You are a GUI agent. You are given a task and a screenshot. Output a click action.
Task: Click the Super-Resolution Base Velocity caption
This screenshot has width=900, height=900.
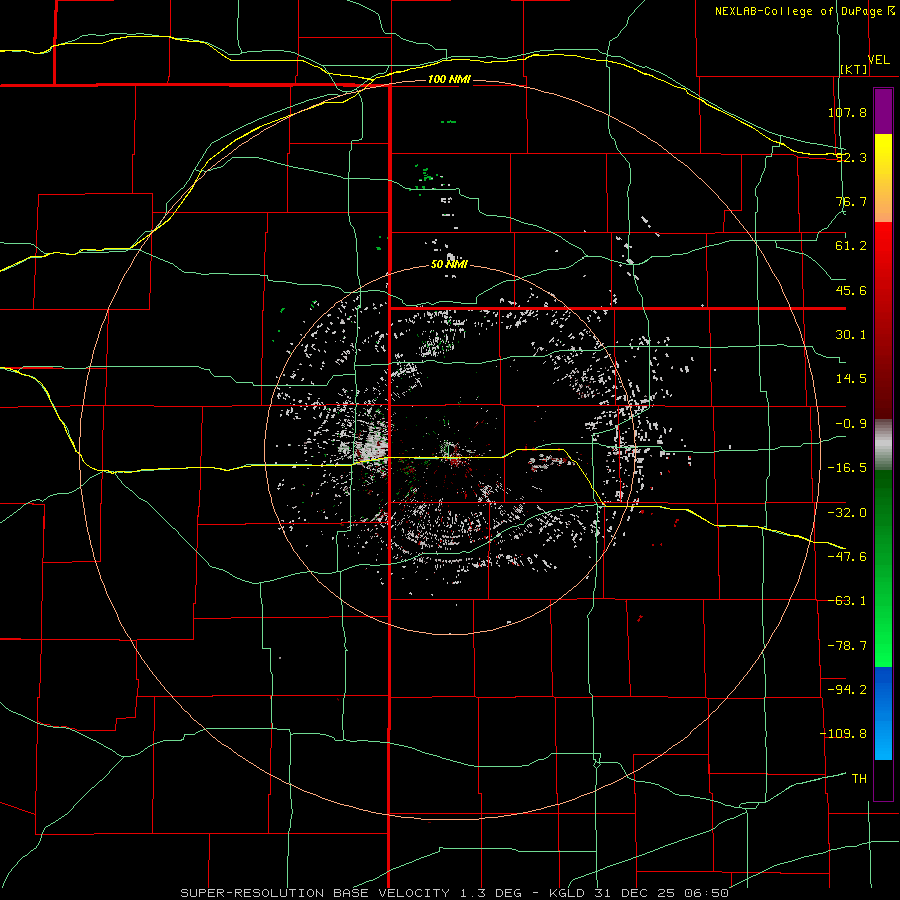455,893
